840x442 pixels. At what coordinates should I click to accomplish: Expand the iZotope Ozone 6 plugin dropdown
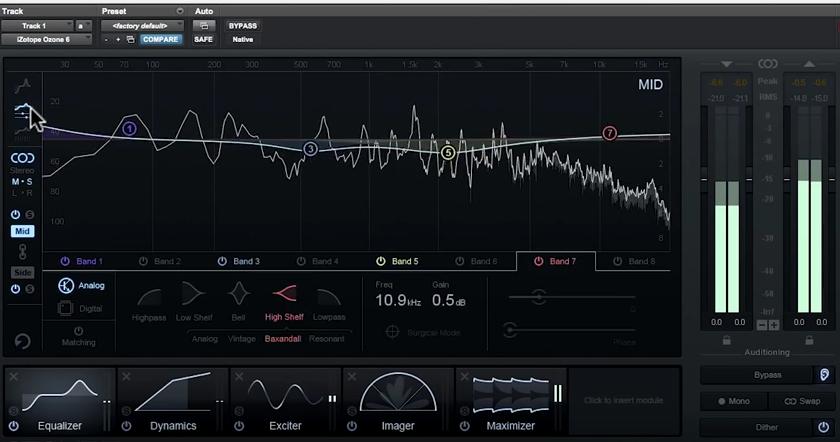point(48,39)
